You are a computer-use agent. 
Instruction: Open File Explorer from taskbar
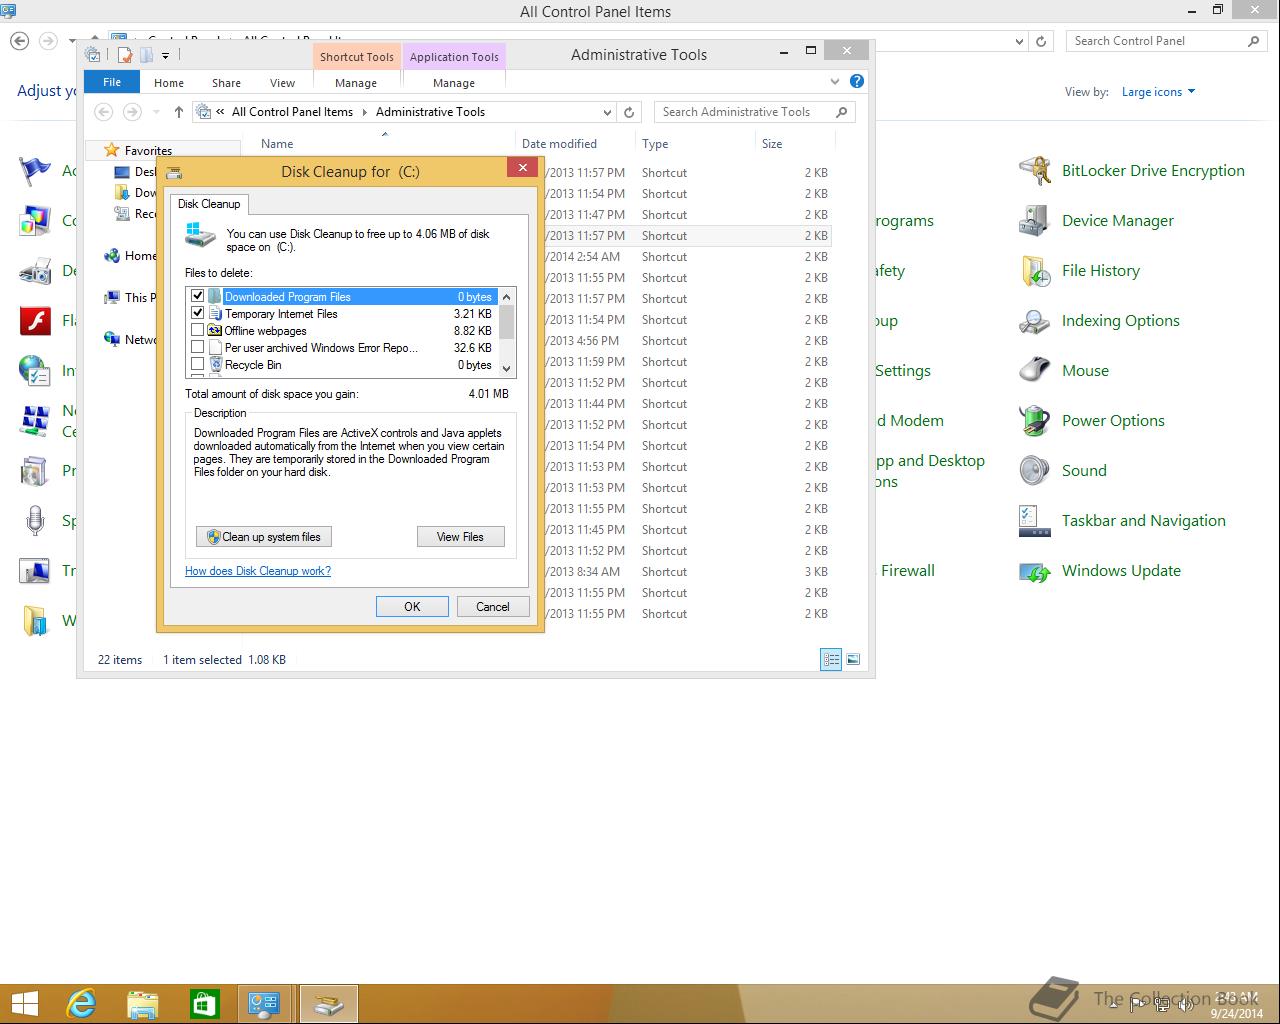pyautogui.click(x=143, y=1004)
